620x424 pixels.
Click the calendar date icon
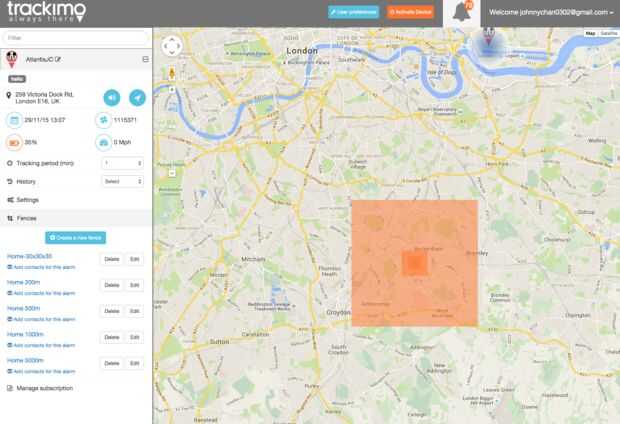[14, 120]
